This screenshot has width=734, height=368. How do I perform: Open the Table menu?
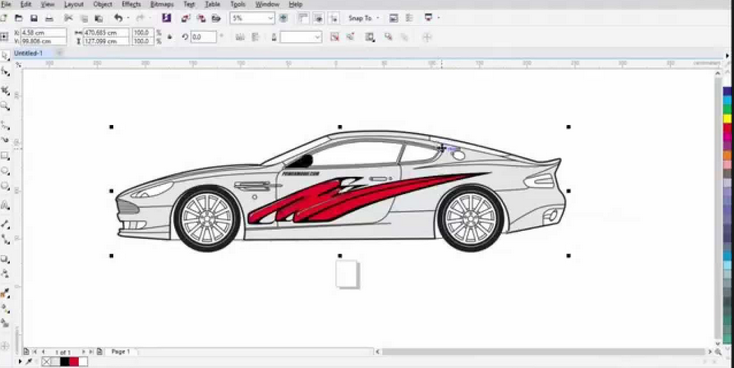tap(213, 4)
